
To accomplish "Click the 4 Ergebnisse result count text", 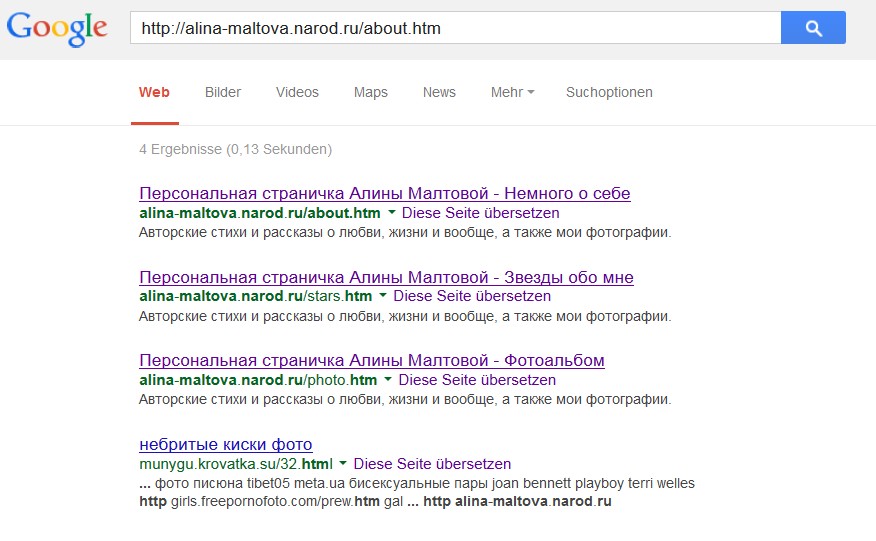I will click(x=235, y=149).
